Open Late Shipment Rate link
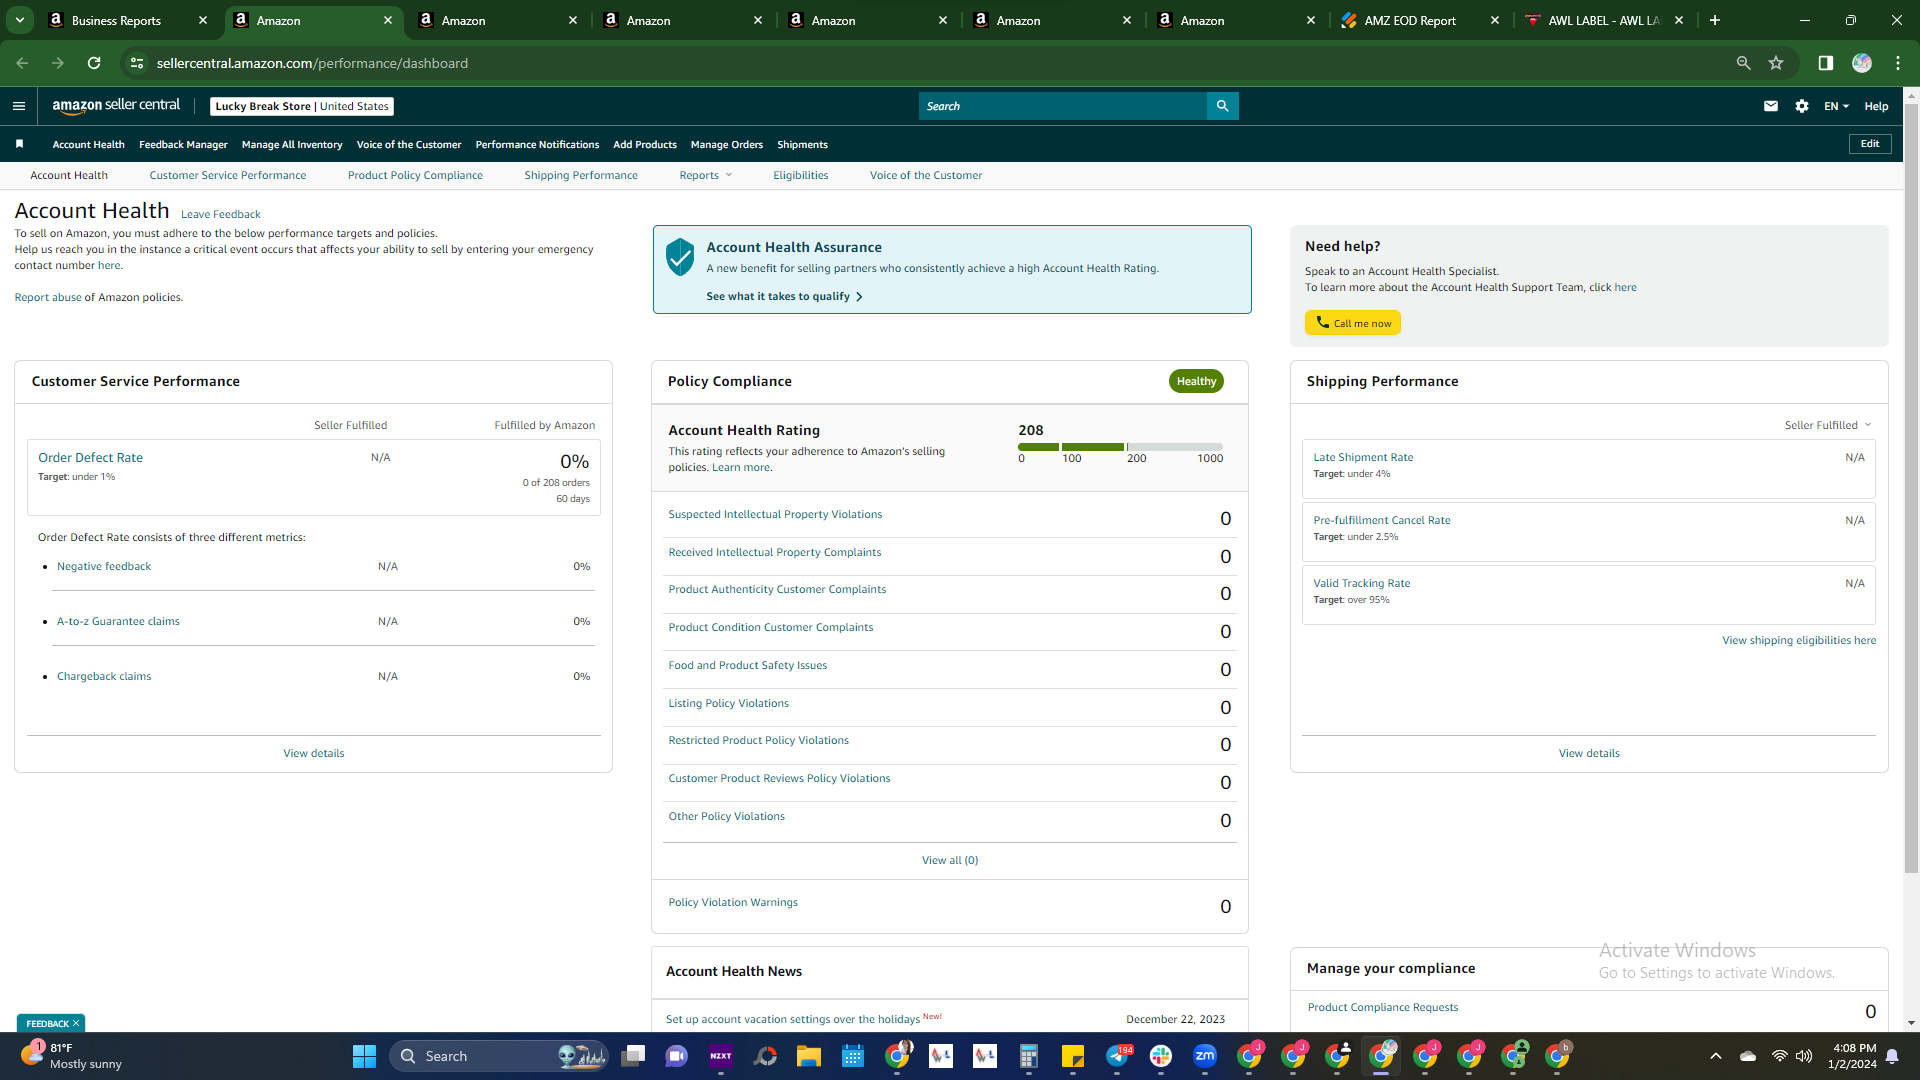 tap(1363, 457)
